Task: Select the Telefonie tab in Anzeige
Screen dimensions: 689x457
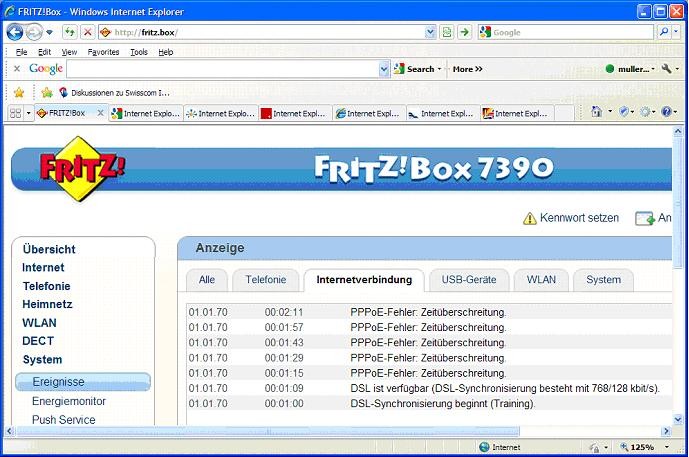Action: click(x=265, y=280)
